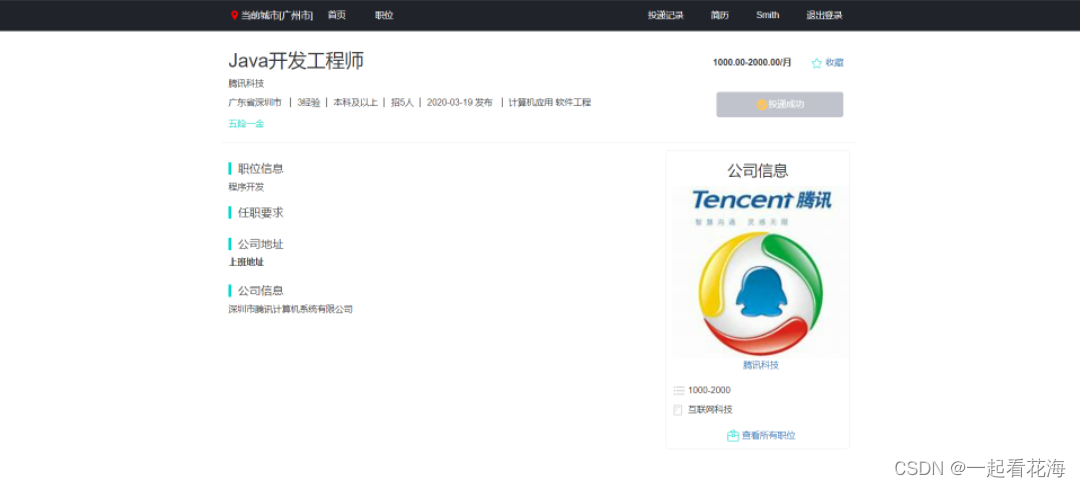Click the star favorite icon
Image resolution: width=1081 pixels, height=487 pixels.
pyautogui.click(x=817, y=63)
